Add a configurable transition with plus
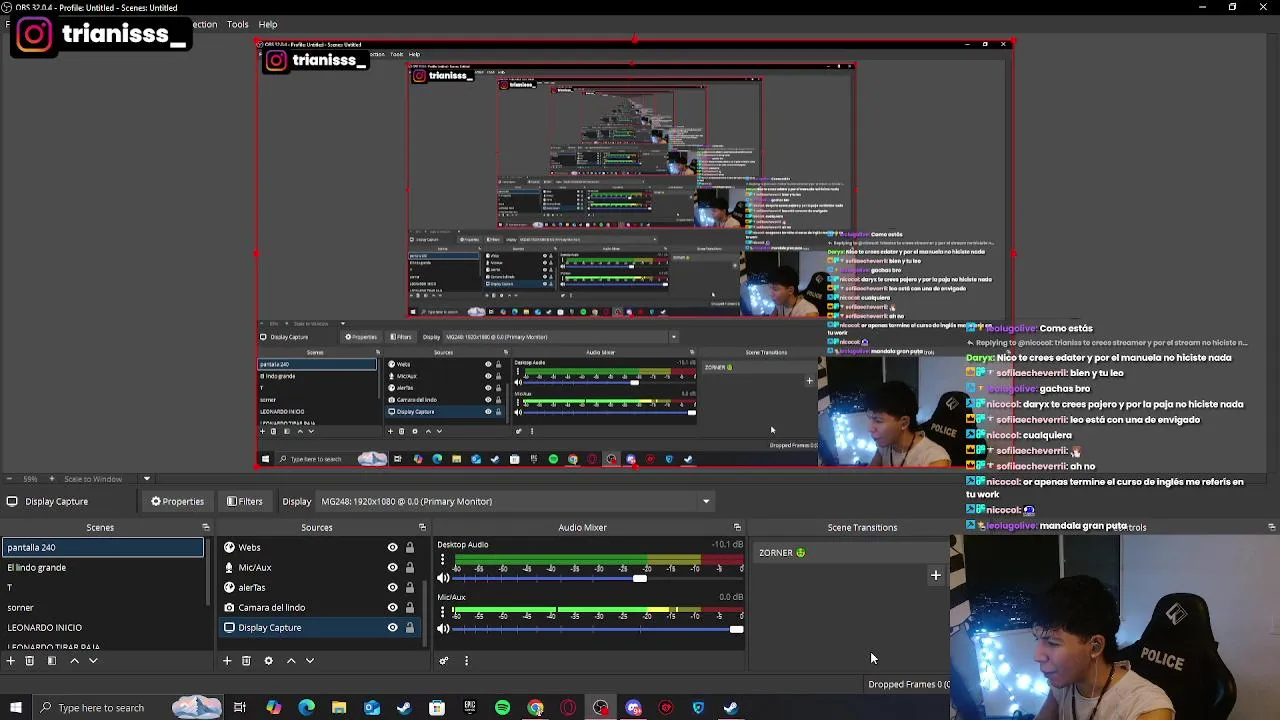 (936, 575)
